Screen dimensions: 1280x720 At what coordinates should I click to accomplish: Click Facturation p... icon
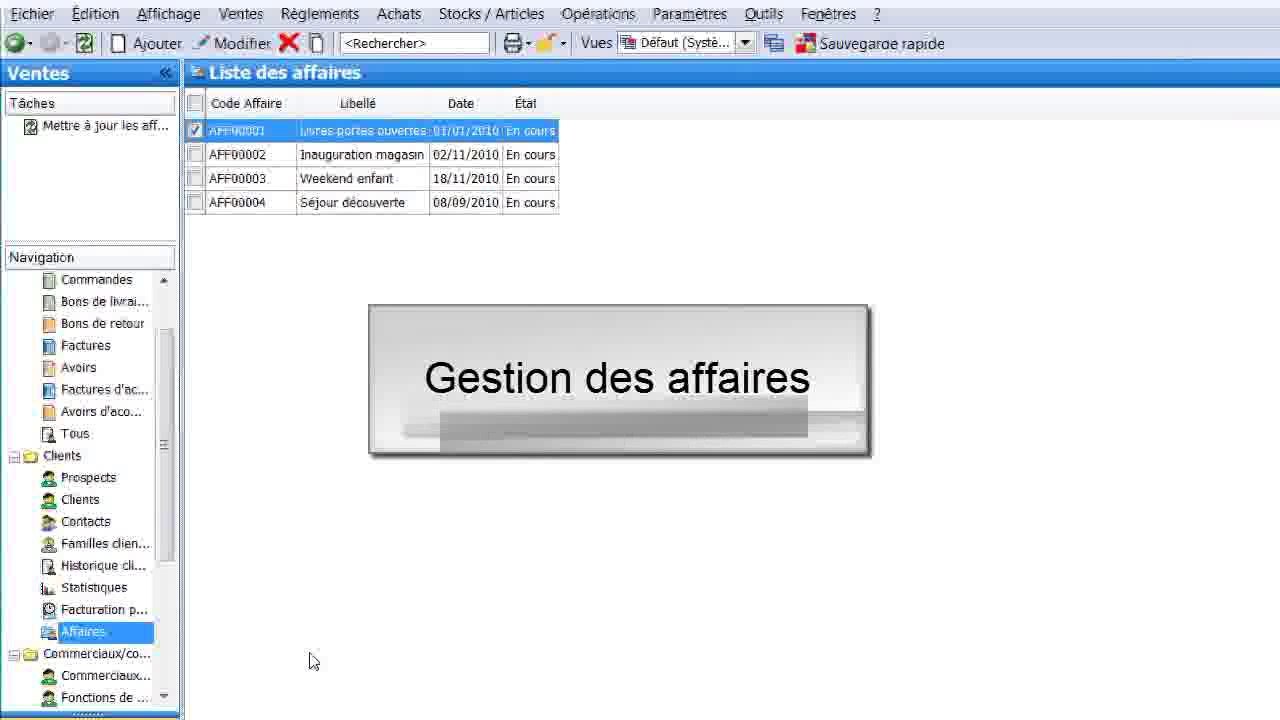tap(49, 610)
